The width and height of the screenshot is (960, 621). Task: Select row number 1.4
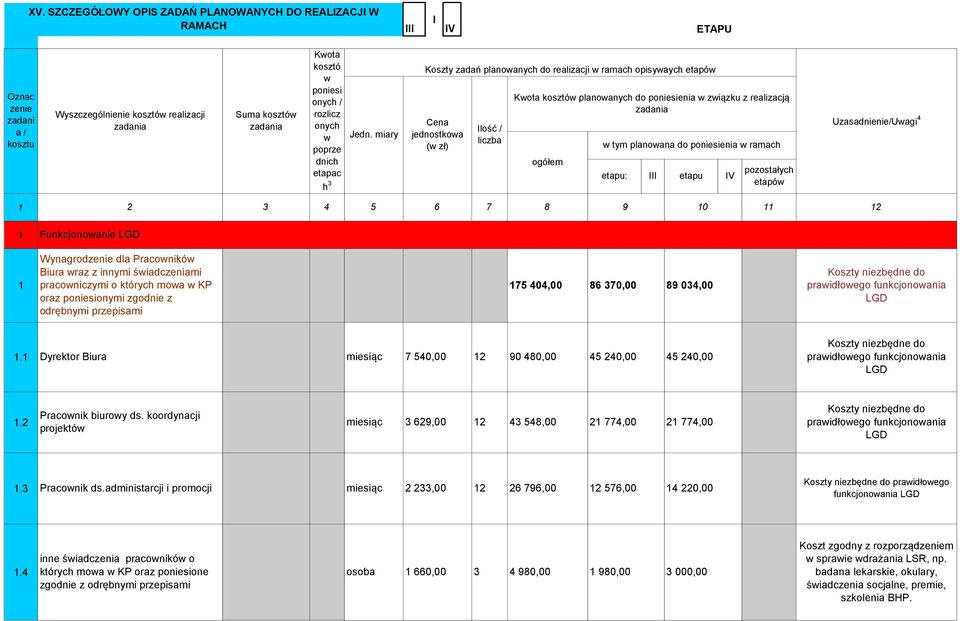21,572
